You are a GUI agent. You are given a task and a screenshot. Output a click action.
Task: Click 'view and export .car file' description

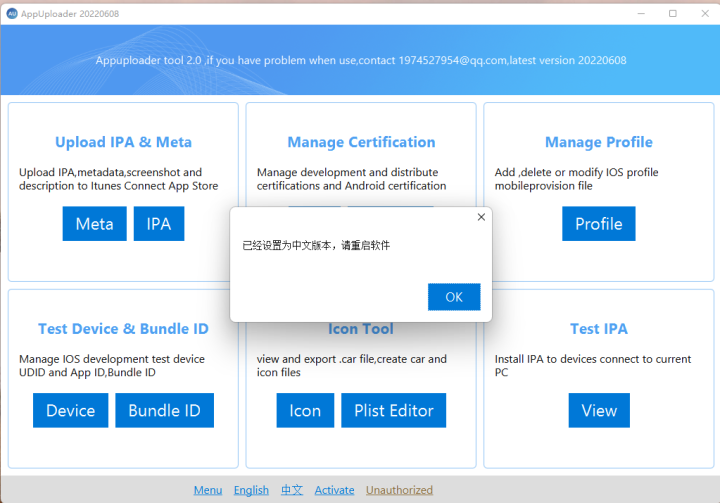point(352,366)
